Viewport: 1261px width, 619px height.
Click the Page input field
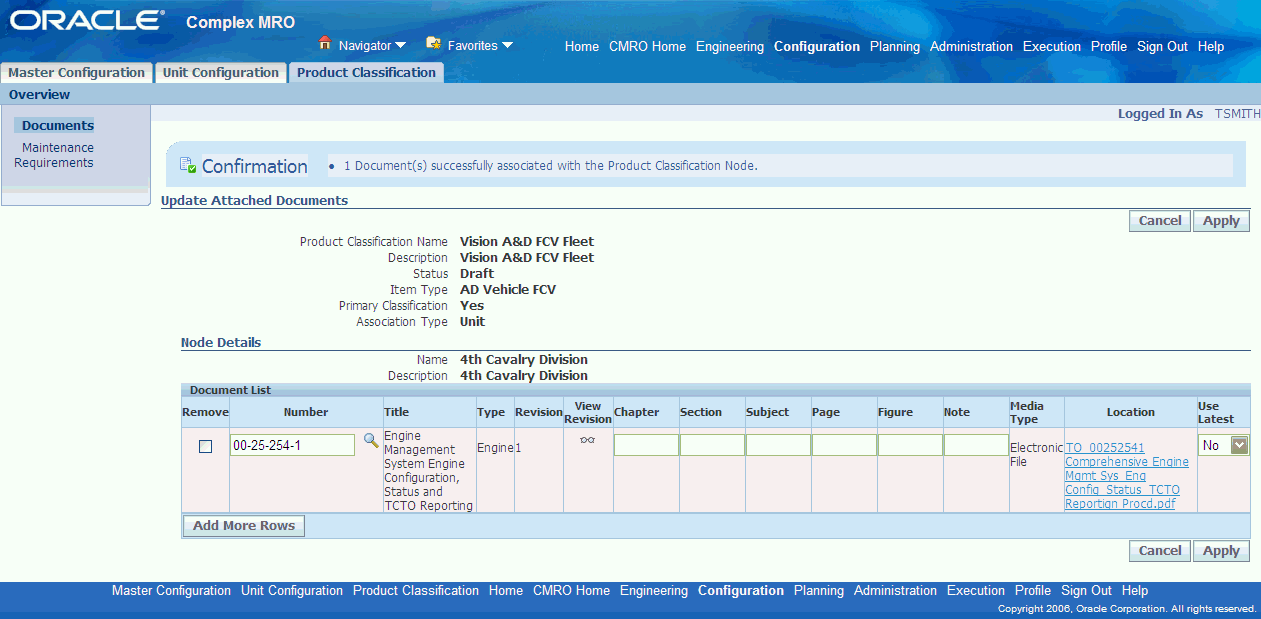[x=844, y=445]
